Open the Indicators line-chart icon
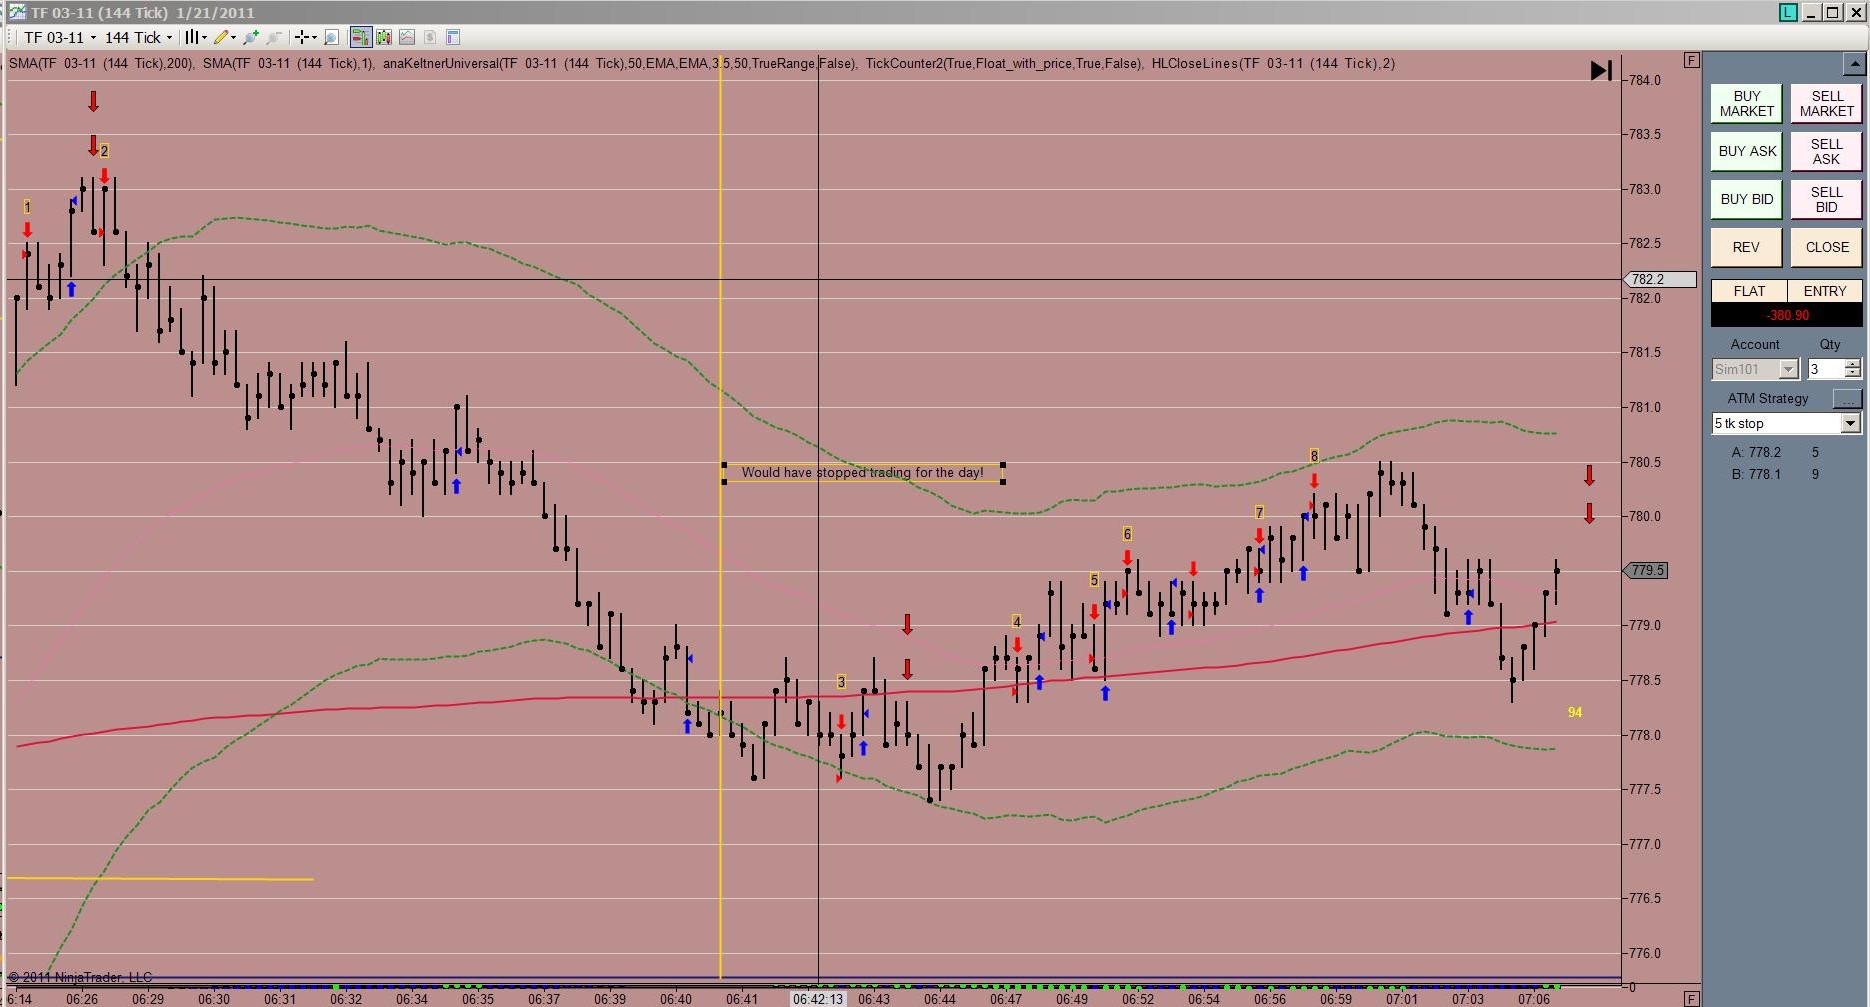This screenshot has width=1870, height=1007. (407, 38)
